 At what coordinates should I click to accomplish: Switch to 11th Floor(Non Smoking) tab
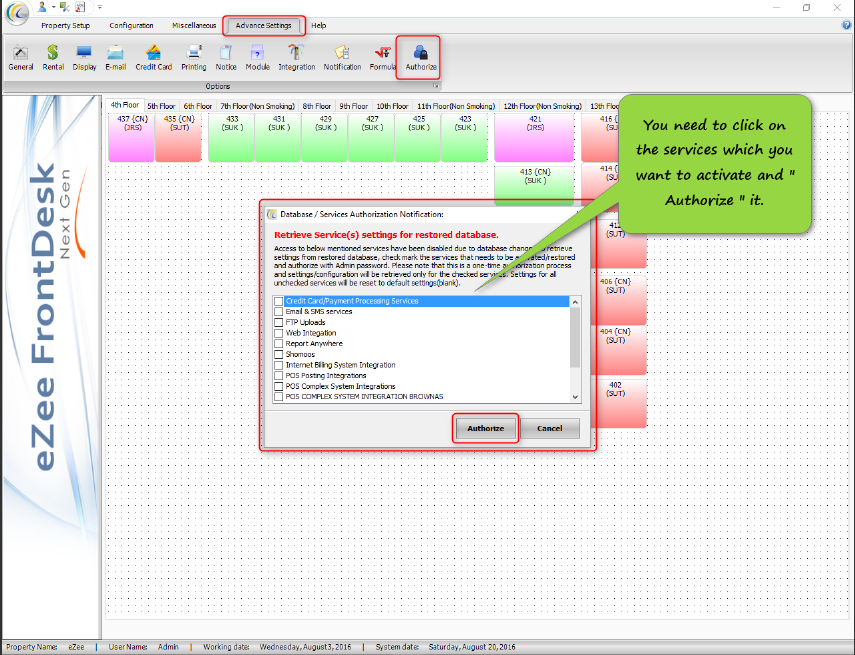pyautogui.click(x=456, y=106)
